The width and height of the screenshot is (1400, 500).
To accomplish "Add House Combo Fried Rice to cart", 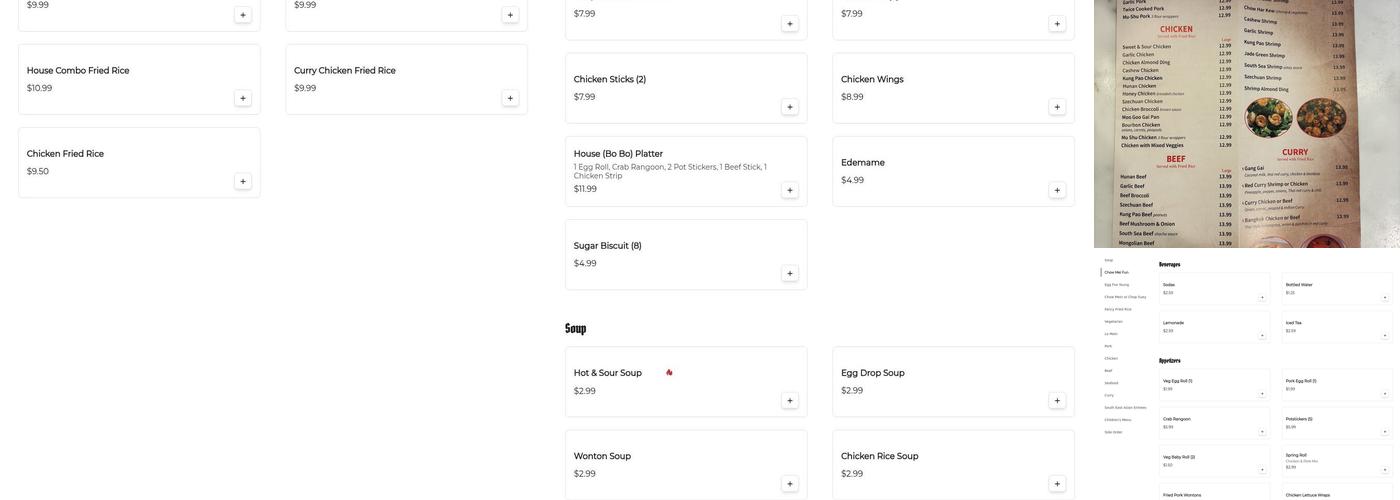I will (x=243, y=98).
